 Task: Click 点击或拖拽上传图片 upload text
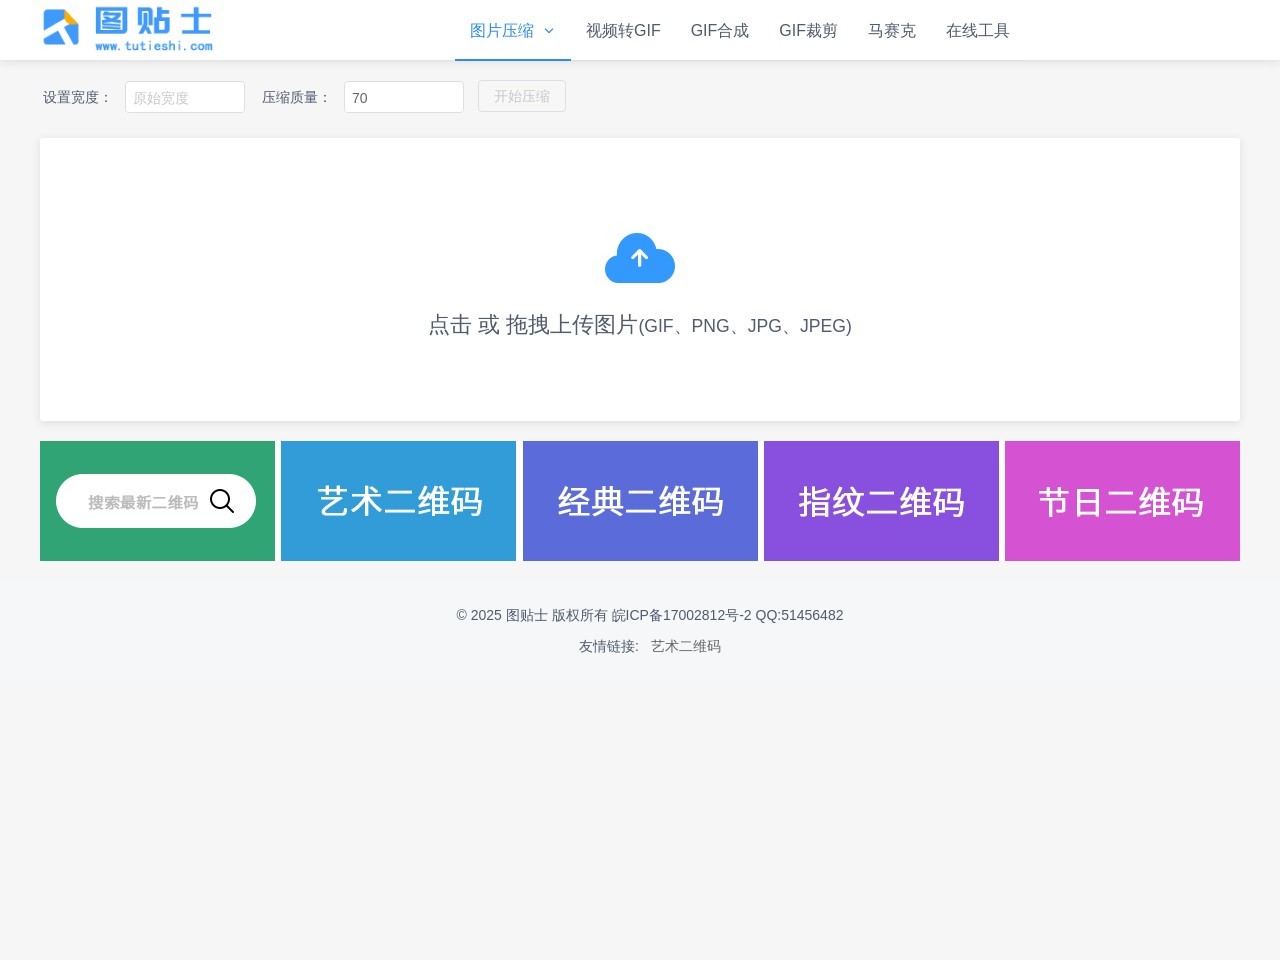(x=640, y=325)
